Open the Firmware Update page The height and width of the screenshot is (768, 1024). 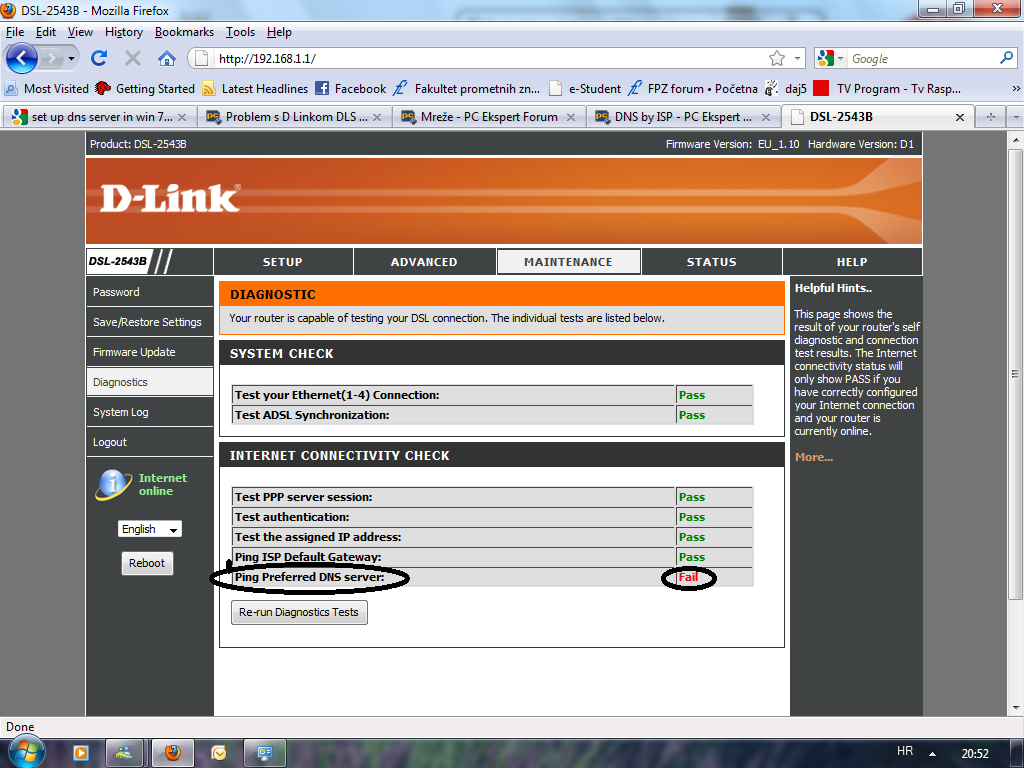coord(150,352)
